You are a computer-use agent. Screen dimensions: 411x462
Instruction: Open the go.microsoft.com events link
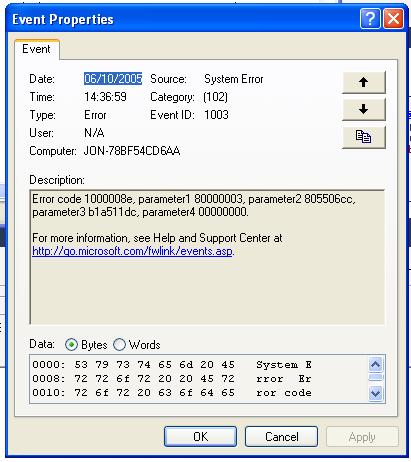[x=132, y=251]
